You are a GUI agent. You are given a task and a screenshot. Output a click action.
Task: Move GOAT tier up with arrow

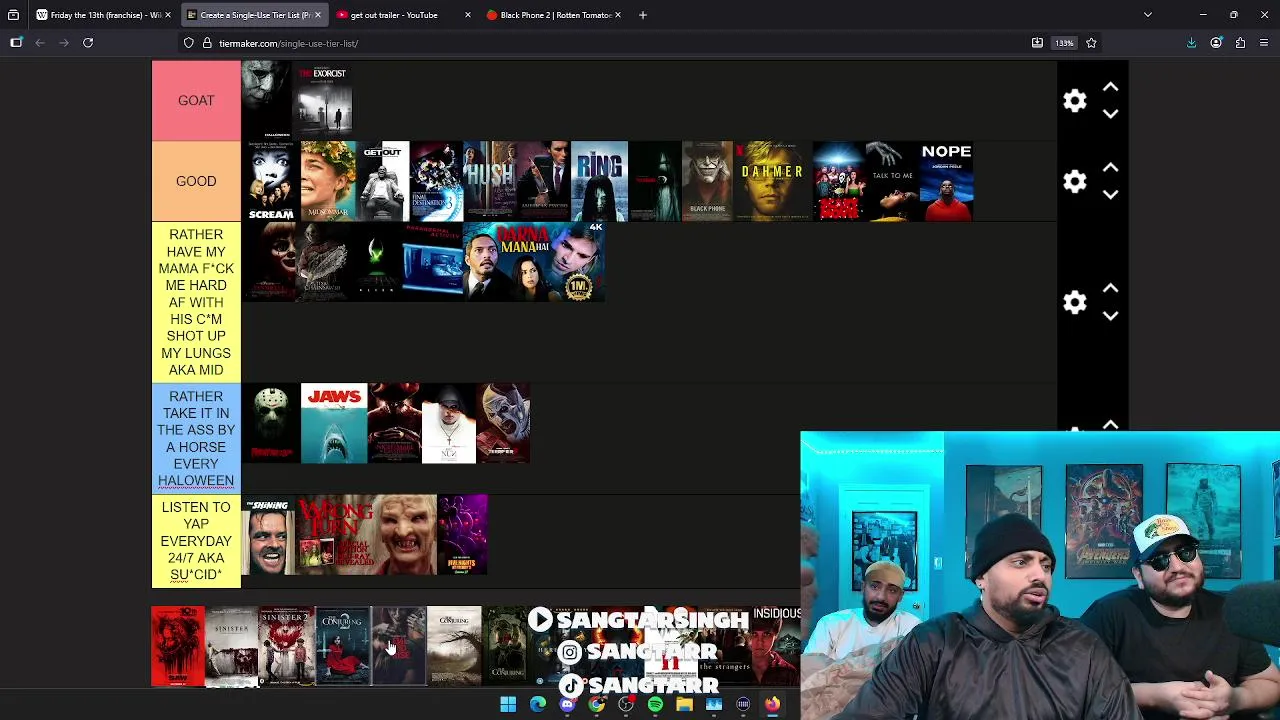tap(1110, 88)
